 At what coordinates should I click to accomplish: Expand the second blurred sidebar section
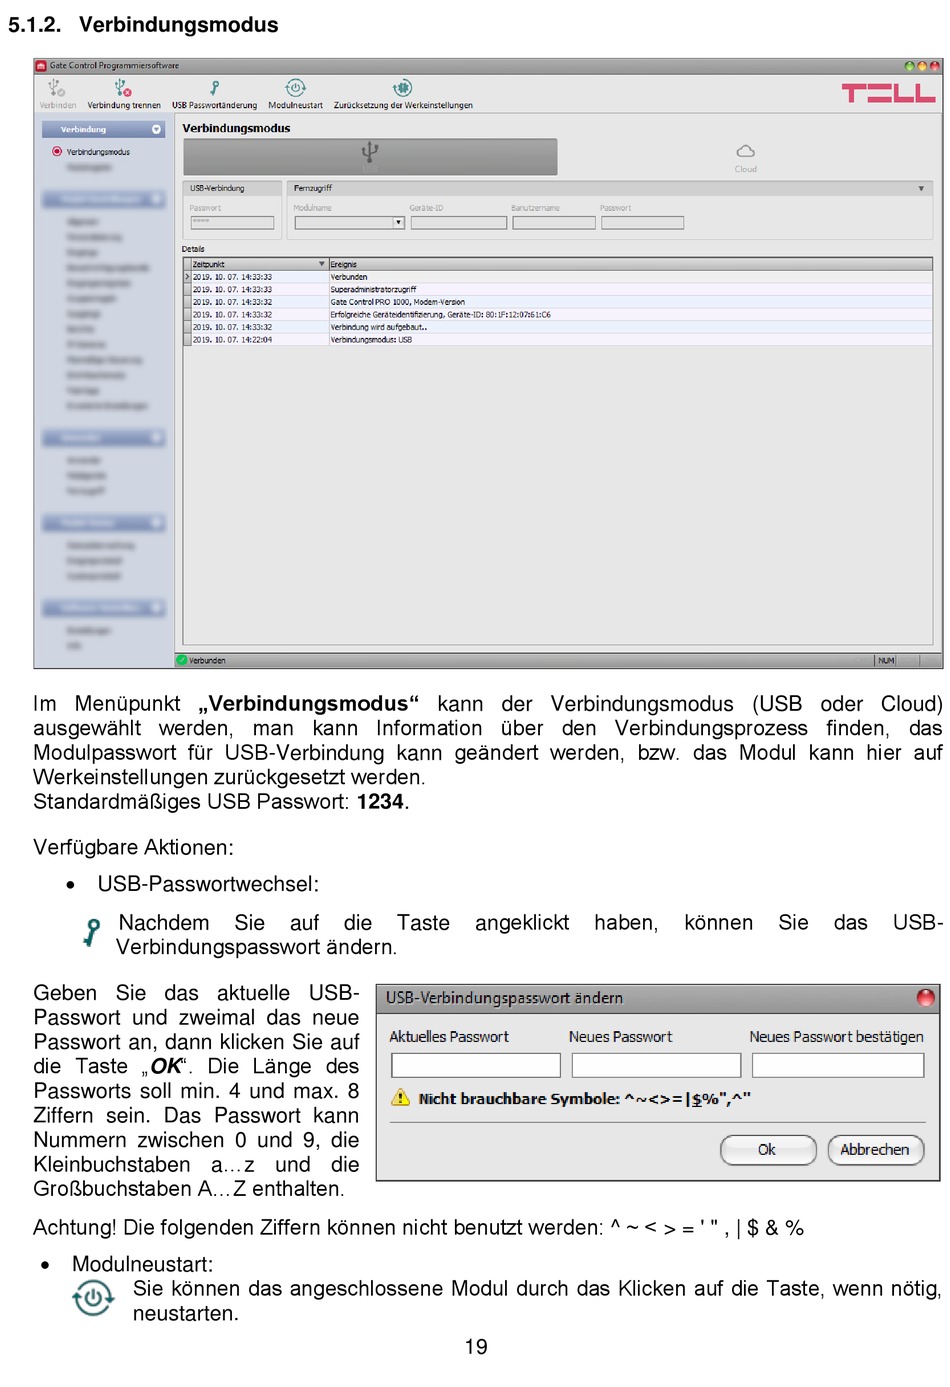(x=156, y=199)
